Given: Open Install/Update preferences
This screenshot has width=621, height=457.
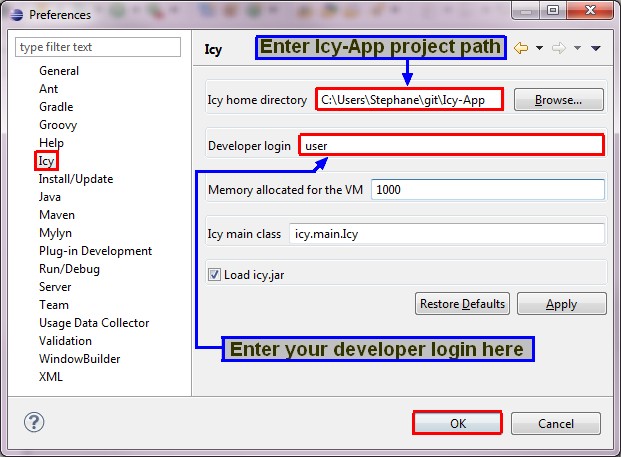Looking at the screenshot, I should click(76, 179).
